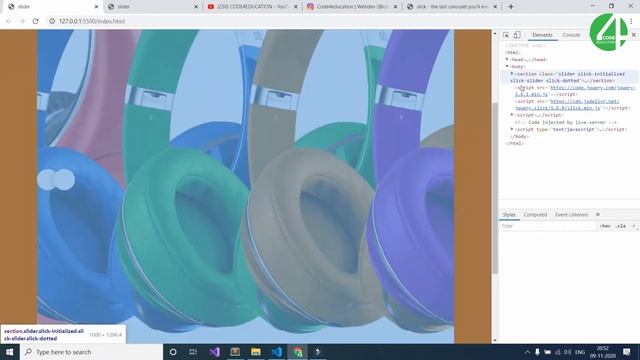Open blue VS Code taskbar icon
Viewport: 640px width, 360px height.
tap(277, 352)
